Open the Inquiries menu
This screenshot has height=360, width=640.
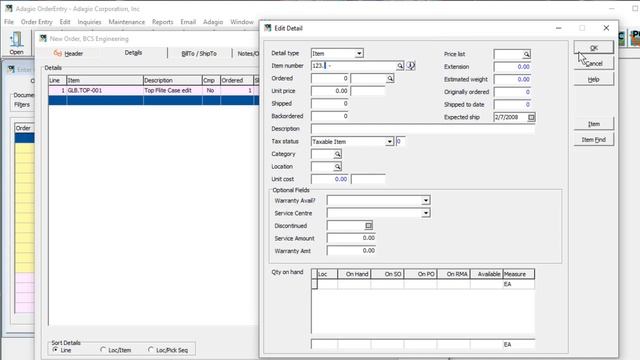(x=89, y=22)
